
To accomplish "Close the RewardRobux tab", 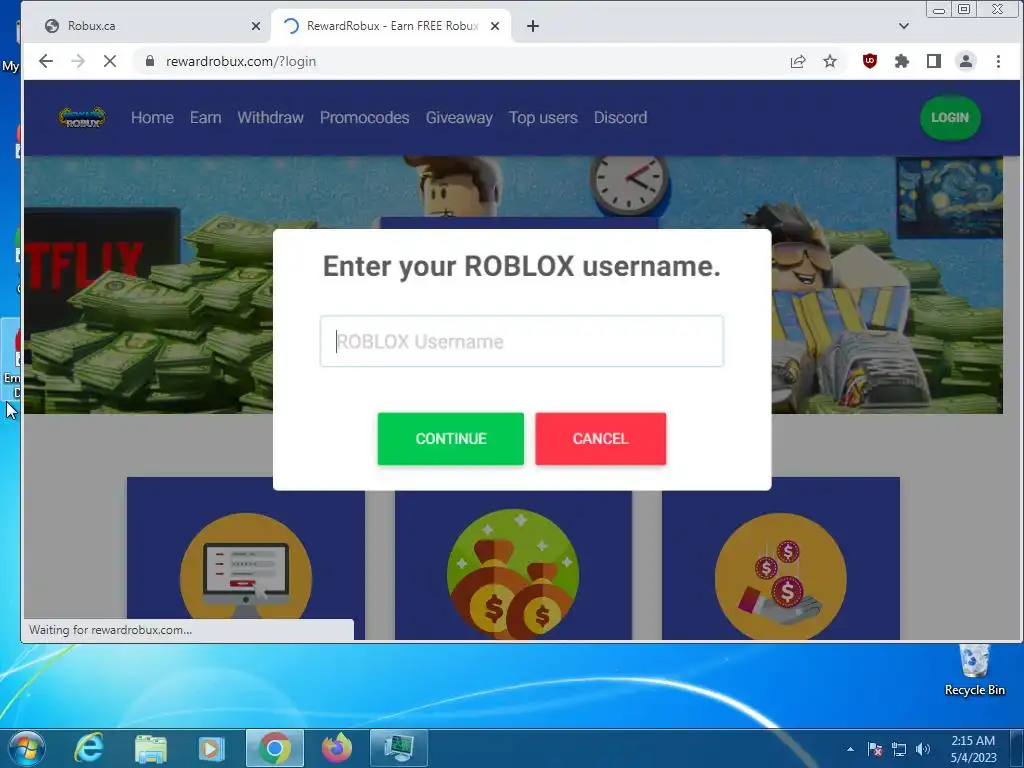I will (x=495, y=26).
